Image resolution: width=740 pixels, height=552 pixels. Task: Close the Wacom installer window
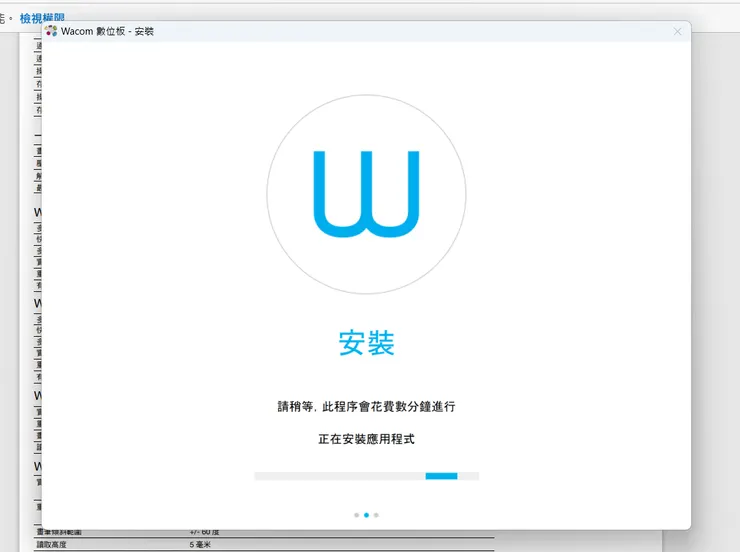[x=677, y=32]
